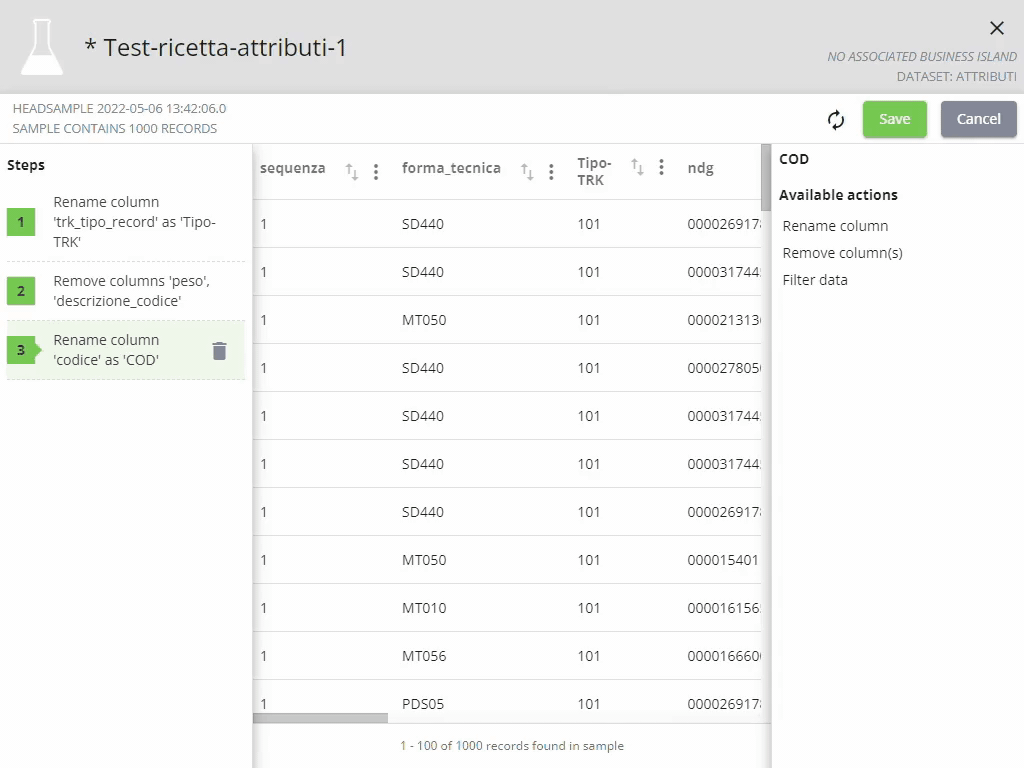Click the horizontal scrollbar below the data table
Image resolution: width=1024 pixels, height=768 pixels.
tap(322, 717)
